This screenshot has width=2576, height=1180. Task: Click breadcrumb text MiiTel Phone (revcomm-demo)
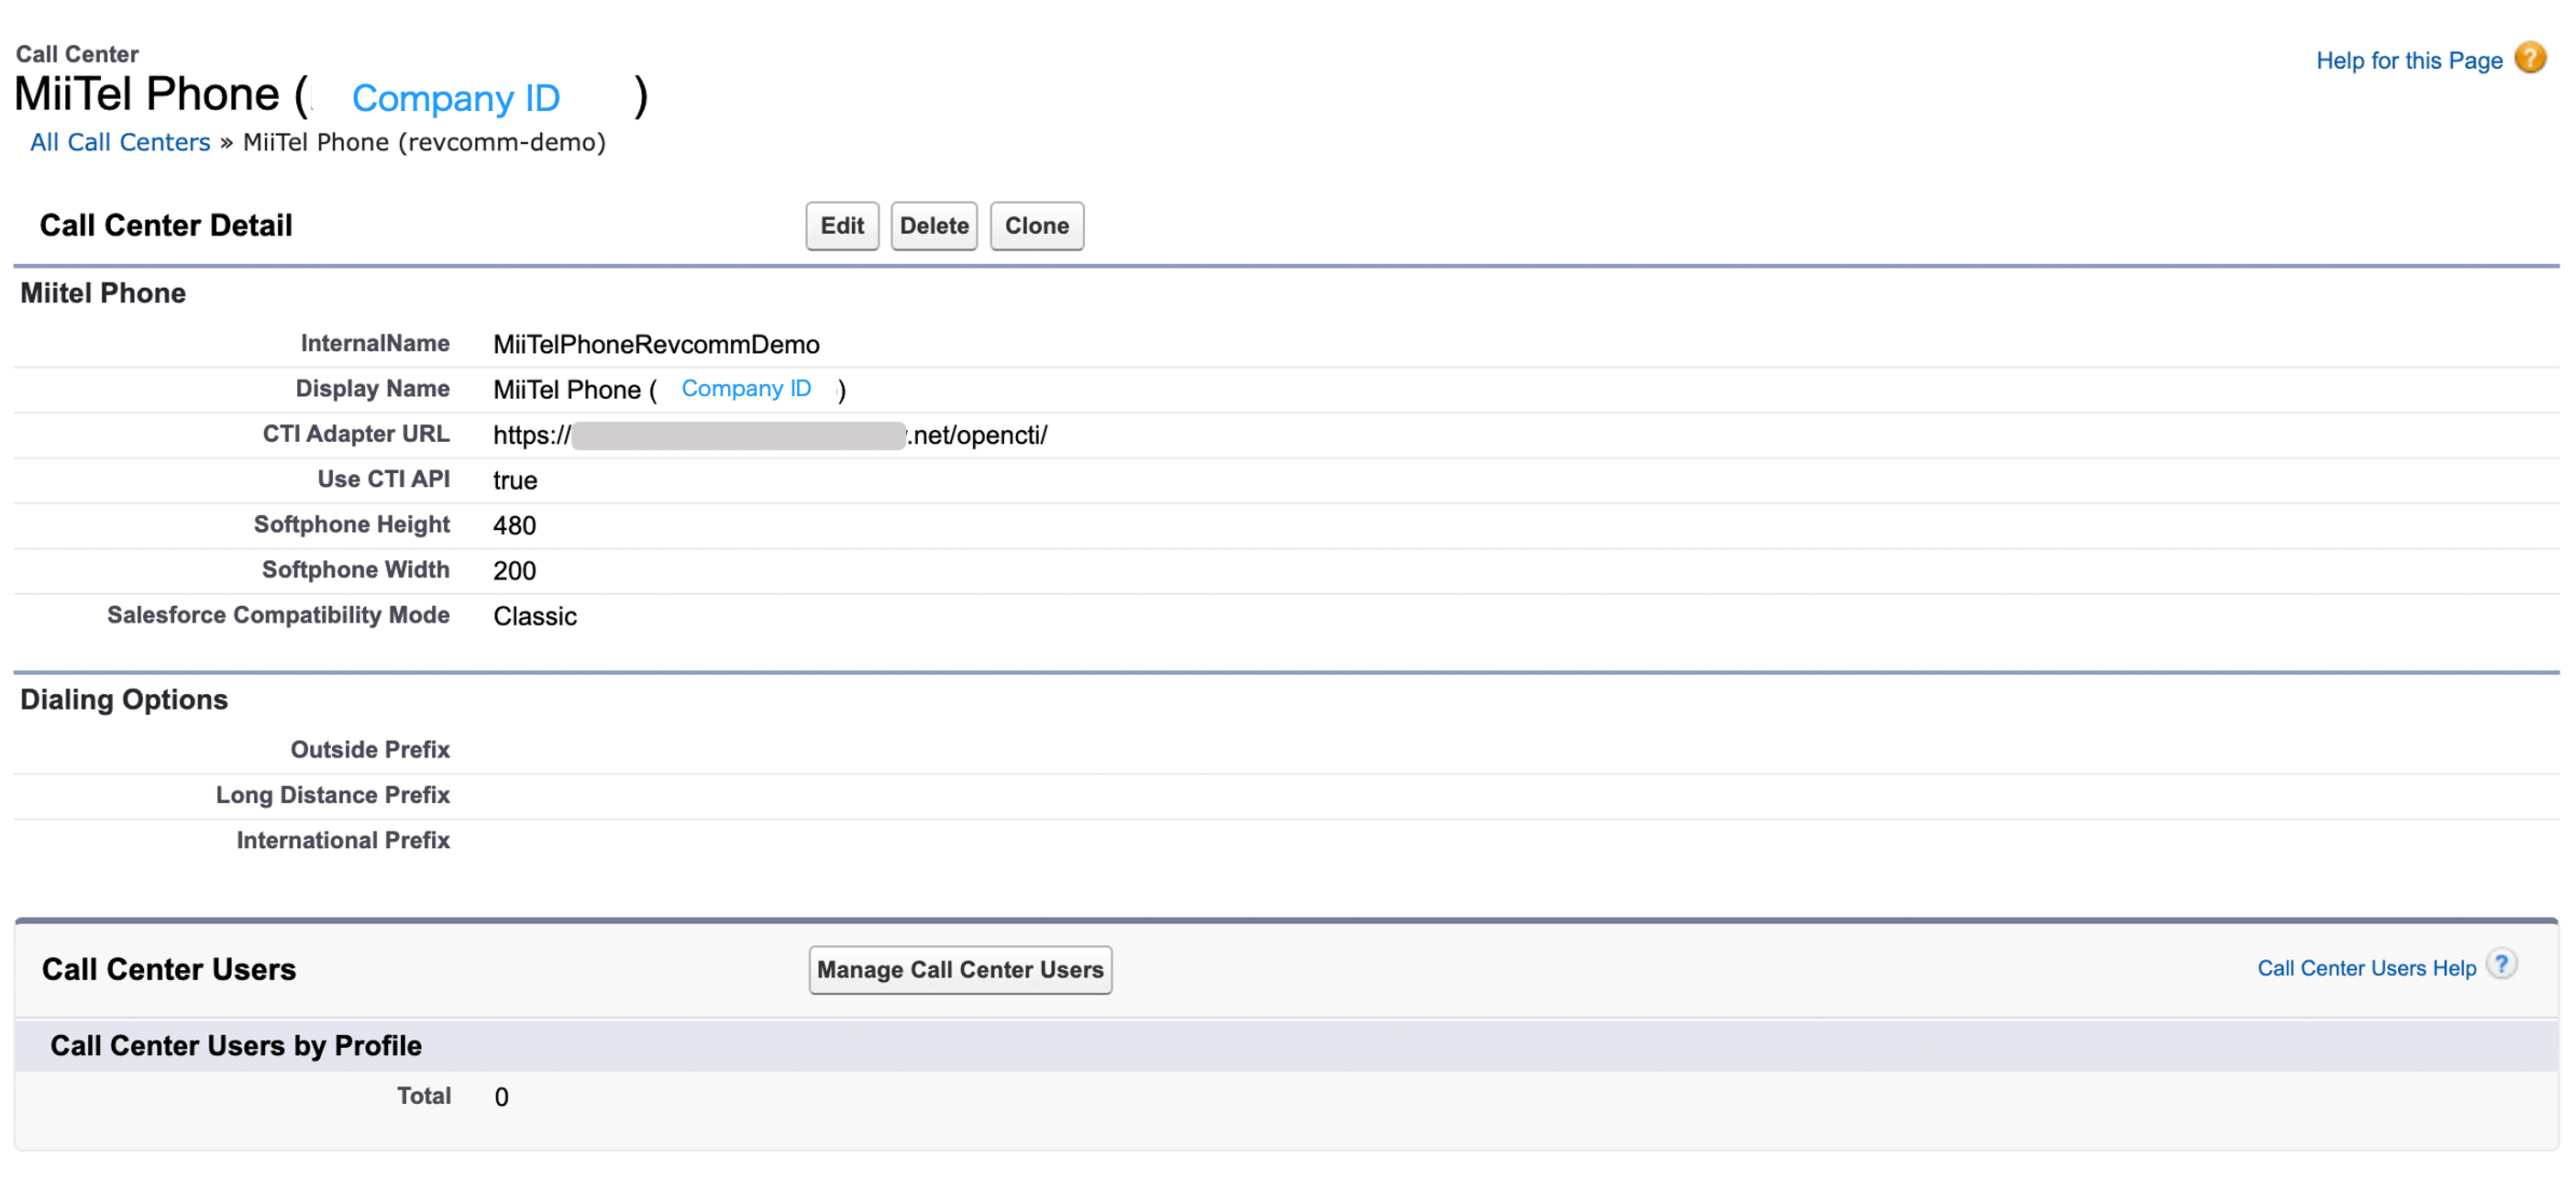click(x=424, y=142)
